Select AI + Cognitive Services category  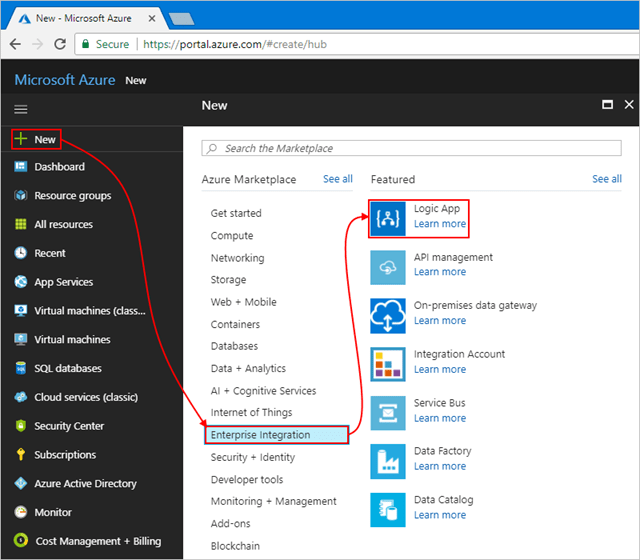click(x=263, y=391)
